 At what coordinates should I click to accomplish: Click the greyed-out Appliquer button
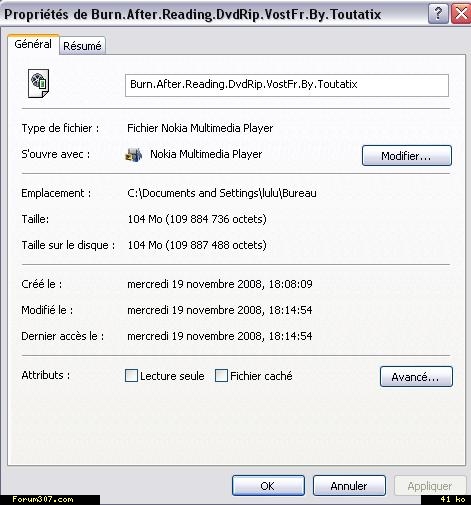click(x=430, y=486)
